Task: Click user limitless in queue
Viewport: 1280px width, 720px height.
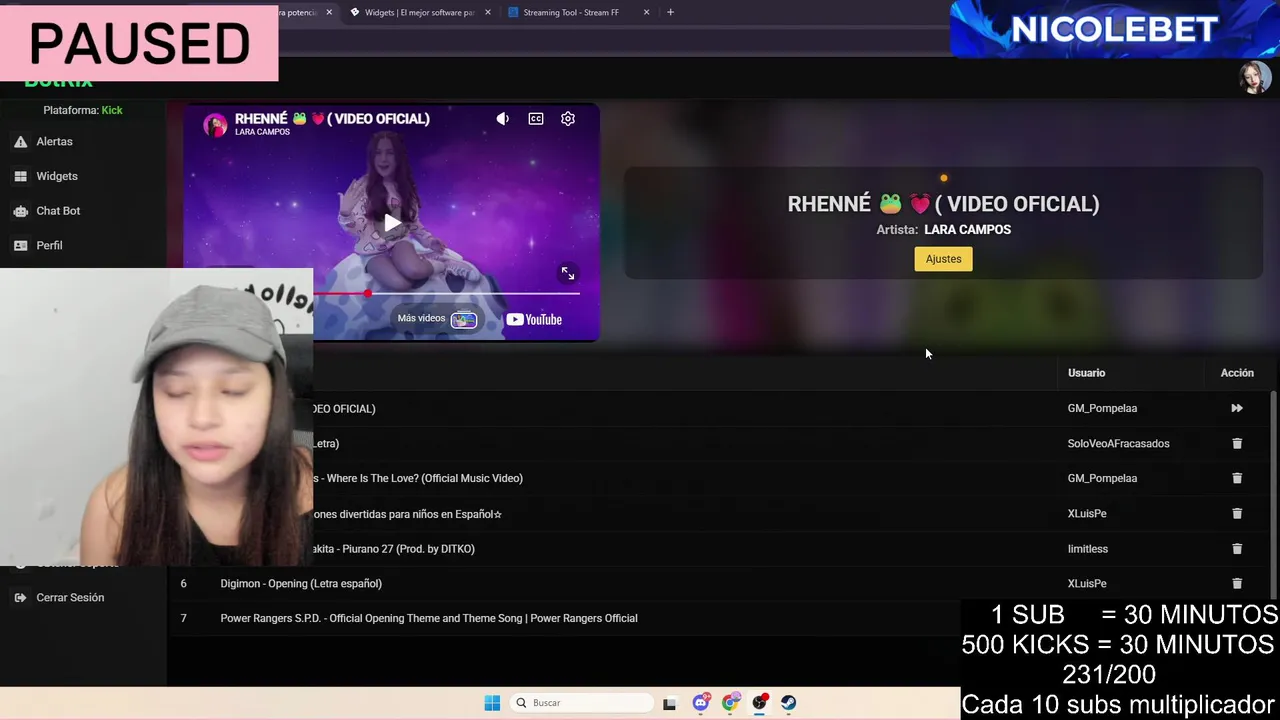Action: tap(1087, 548)
